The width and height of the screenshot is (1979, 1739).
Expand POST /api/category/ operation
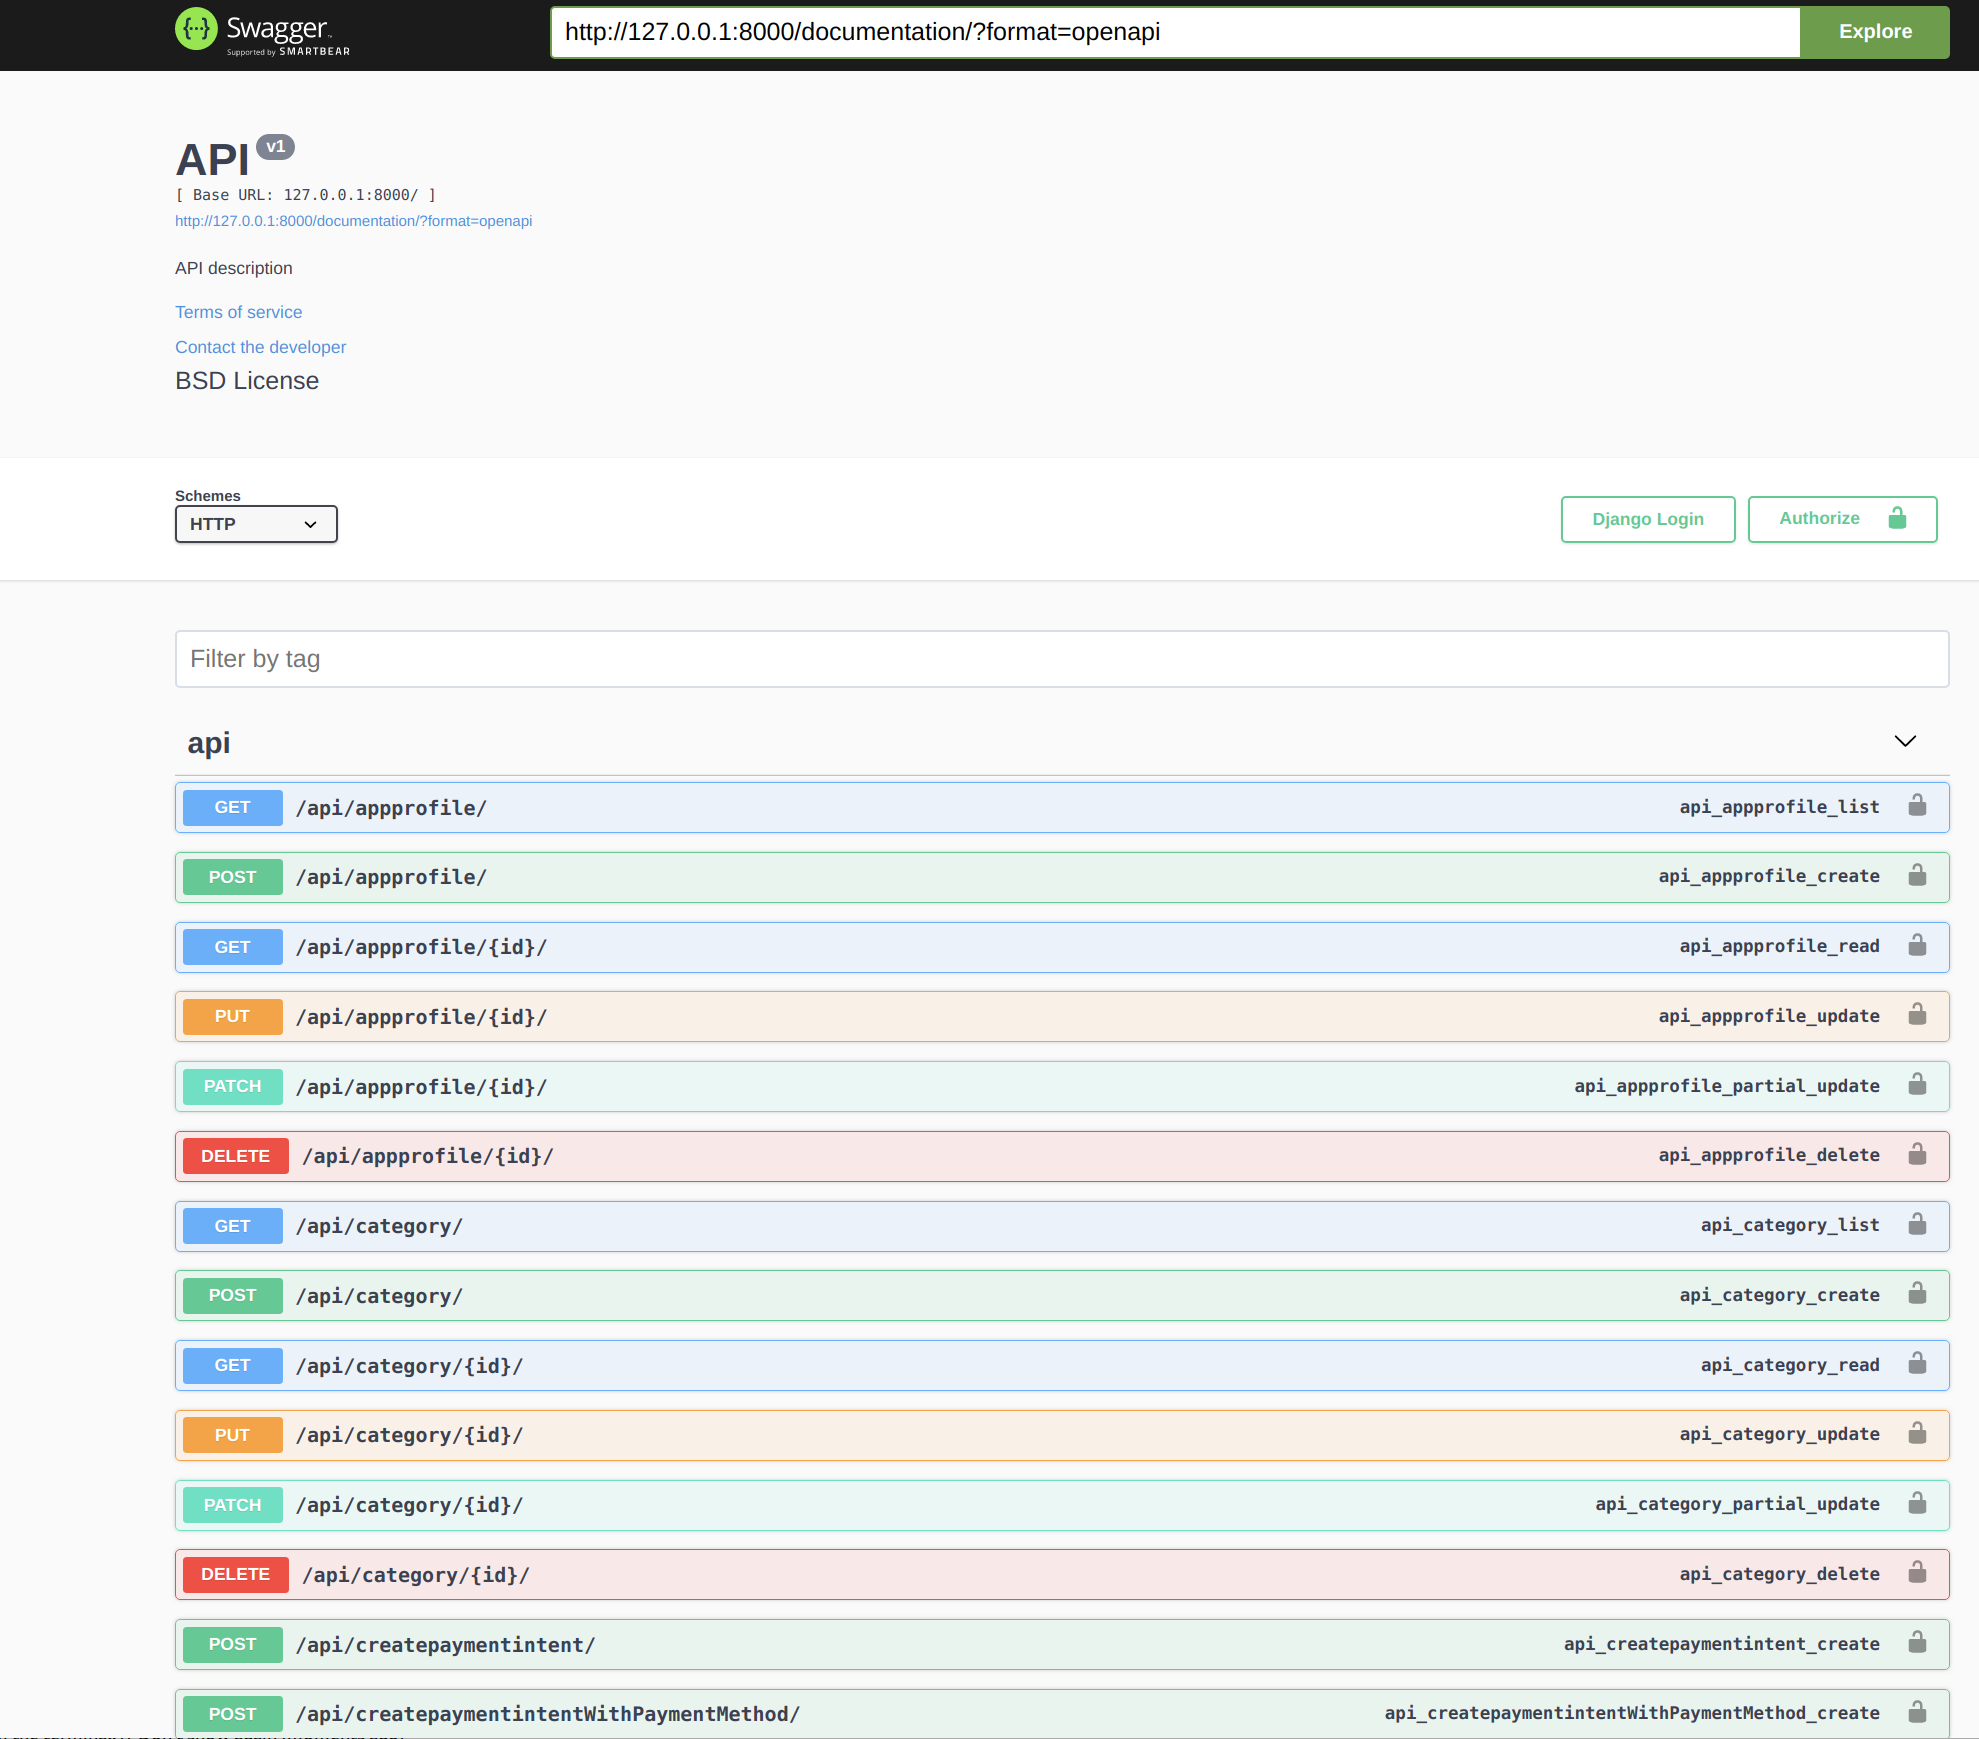pos(378,1296)
